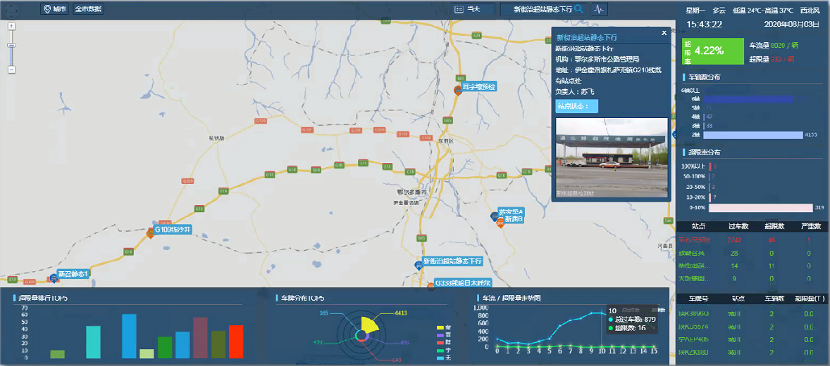830x366 pixels.
Task: Click the second button in top-left header
Action: click(88, 9)
